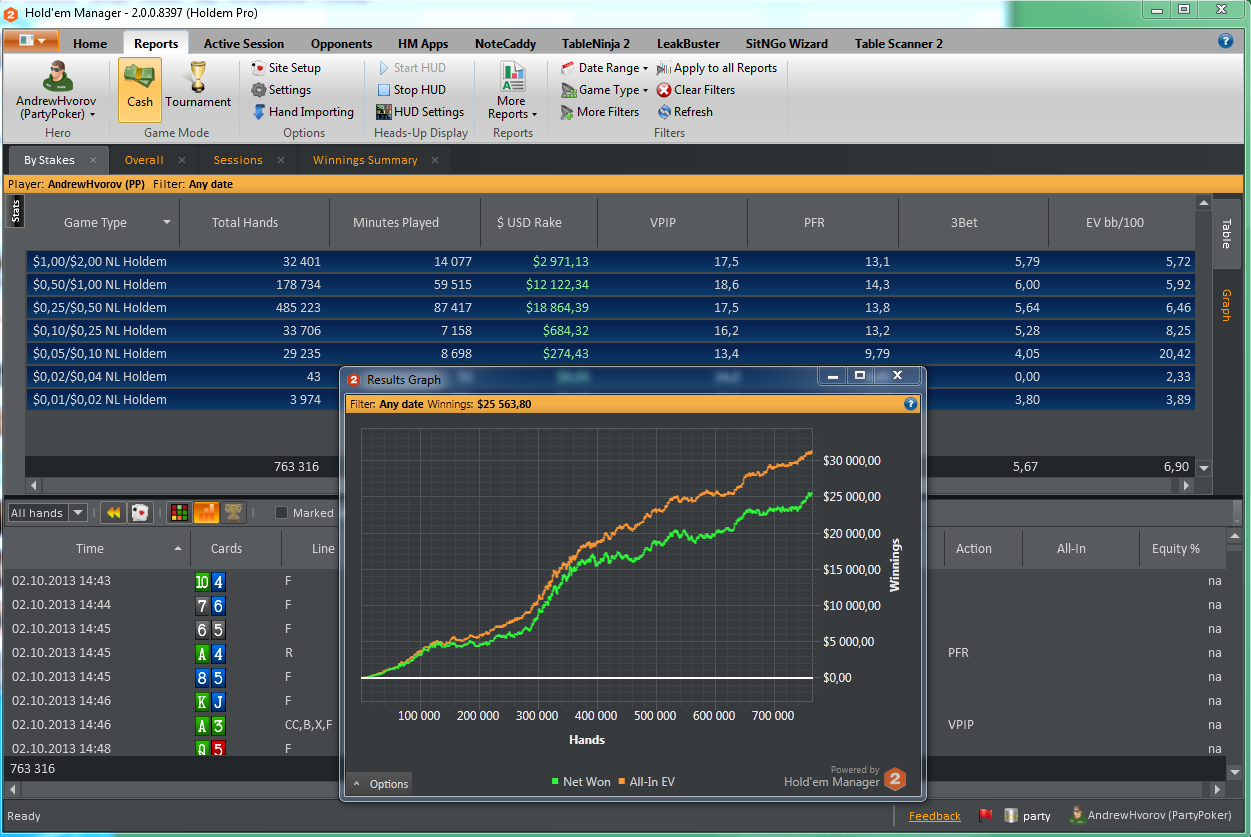Sort by Total Hands column header
Screen dimensions: 1251x837
[245, 222]
